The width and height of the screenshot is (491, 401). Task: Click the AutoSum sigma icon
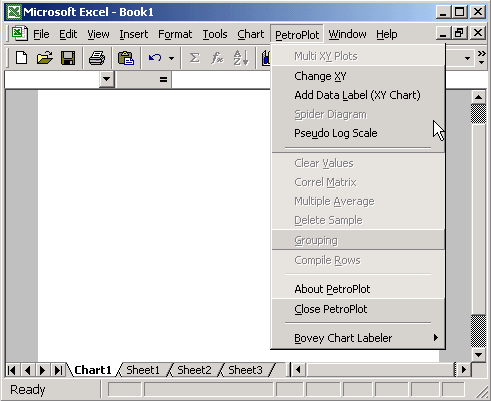click(x=194, y=58)
